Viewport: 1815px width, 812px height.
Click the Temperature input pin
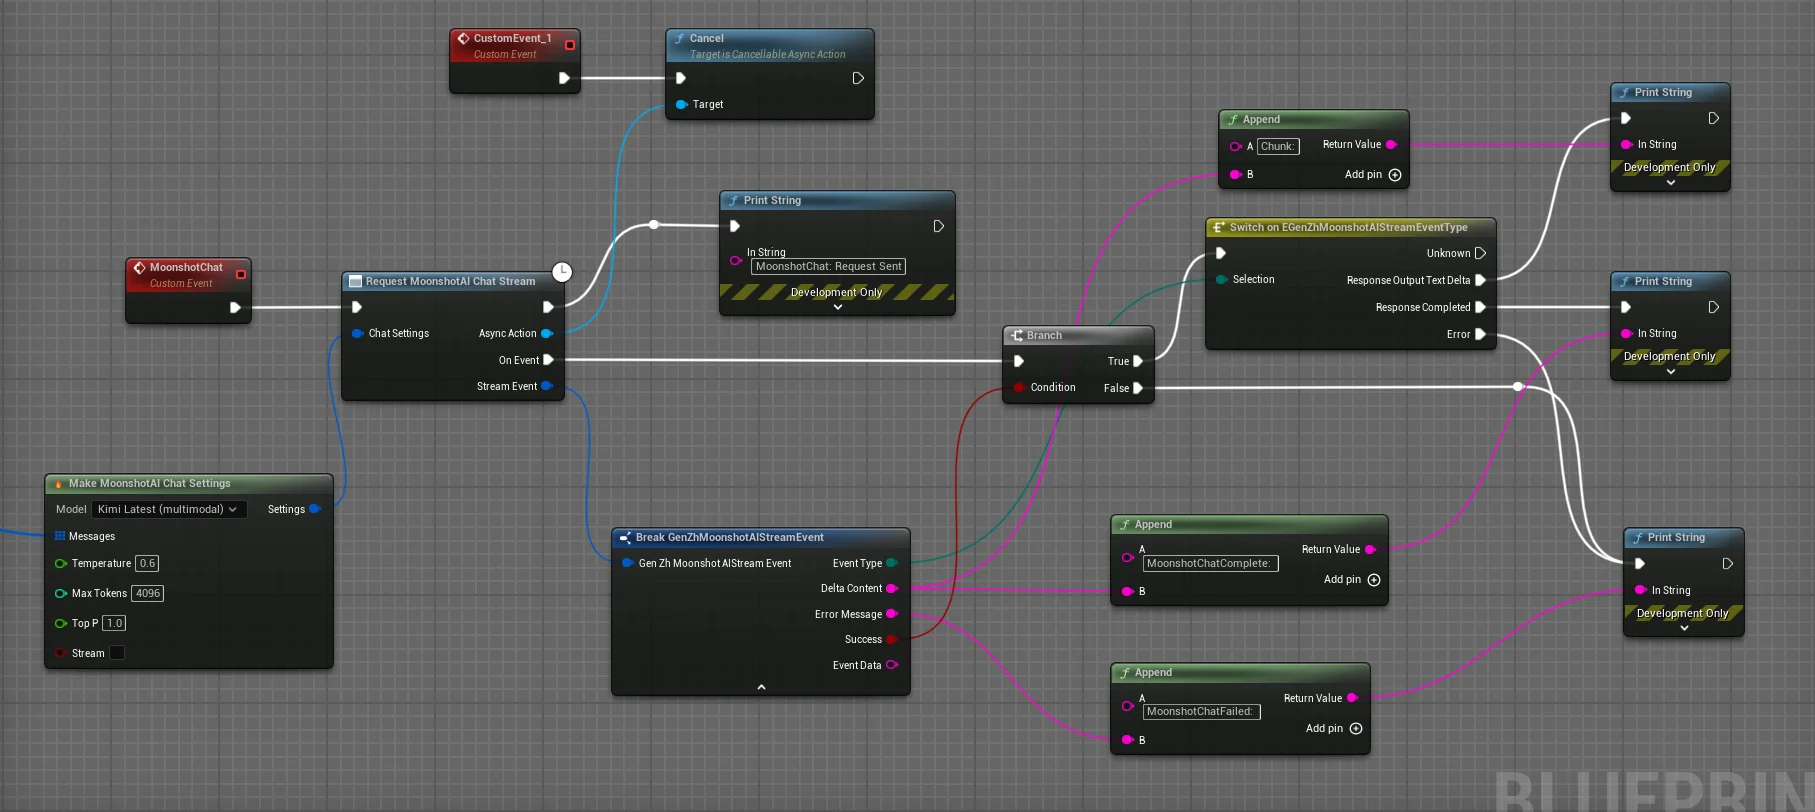point(61,564)
